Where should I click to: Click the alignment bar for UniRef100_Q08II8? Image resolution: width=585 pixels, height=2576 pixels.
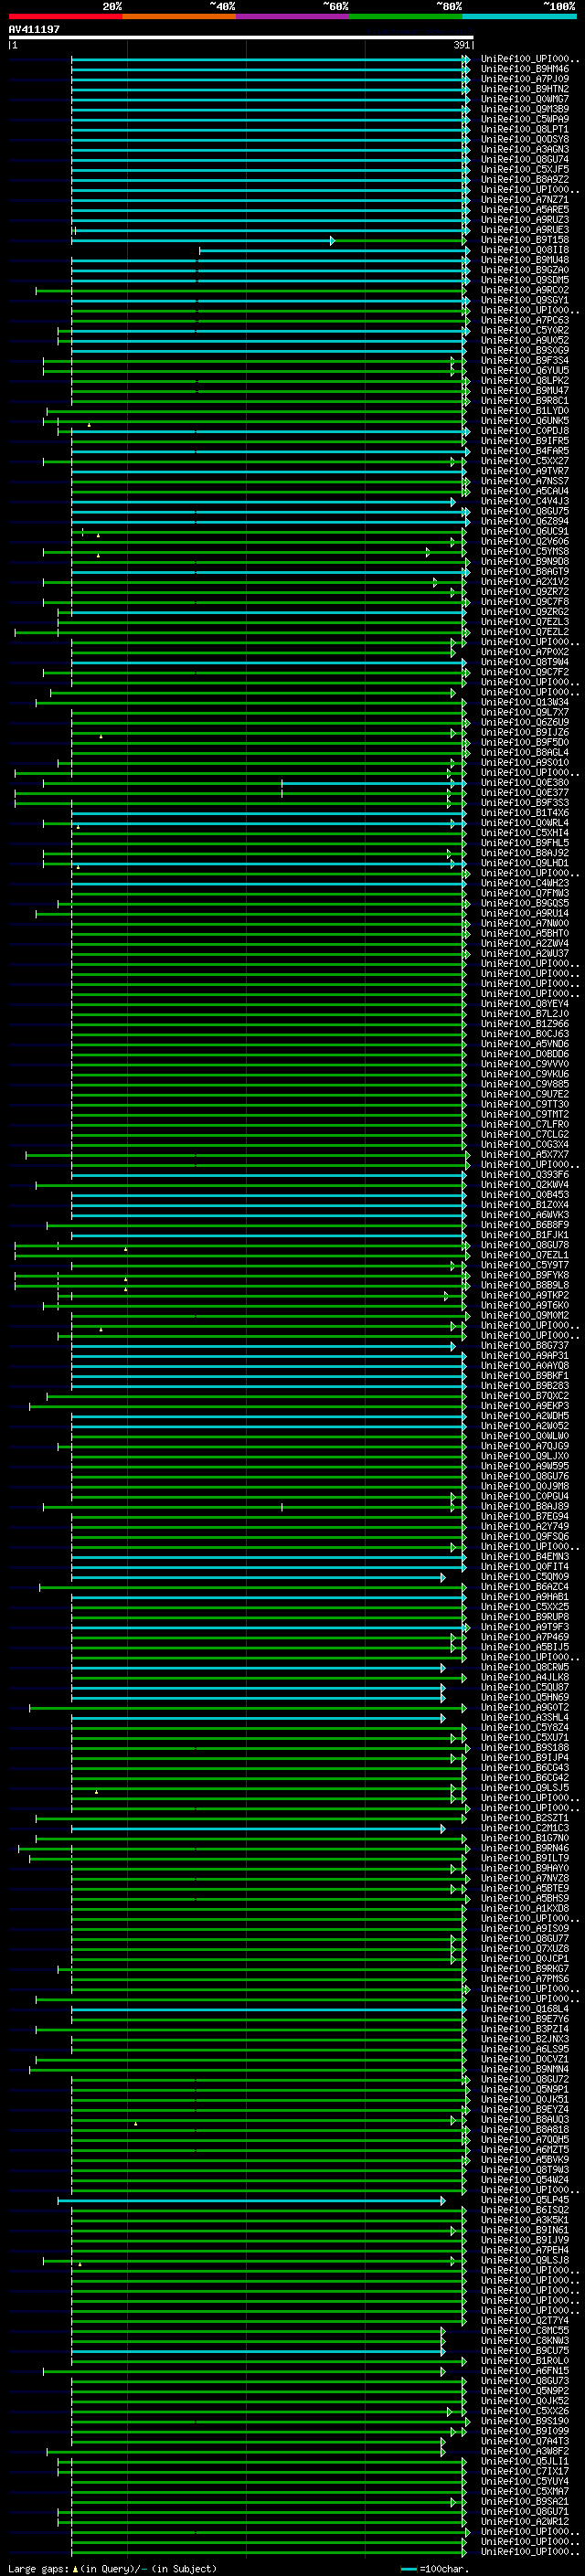coord(333,251)
